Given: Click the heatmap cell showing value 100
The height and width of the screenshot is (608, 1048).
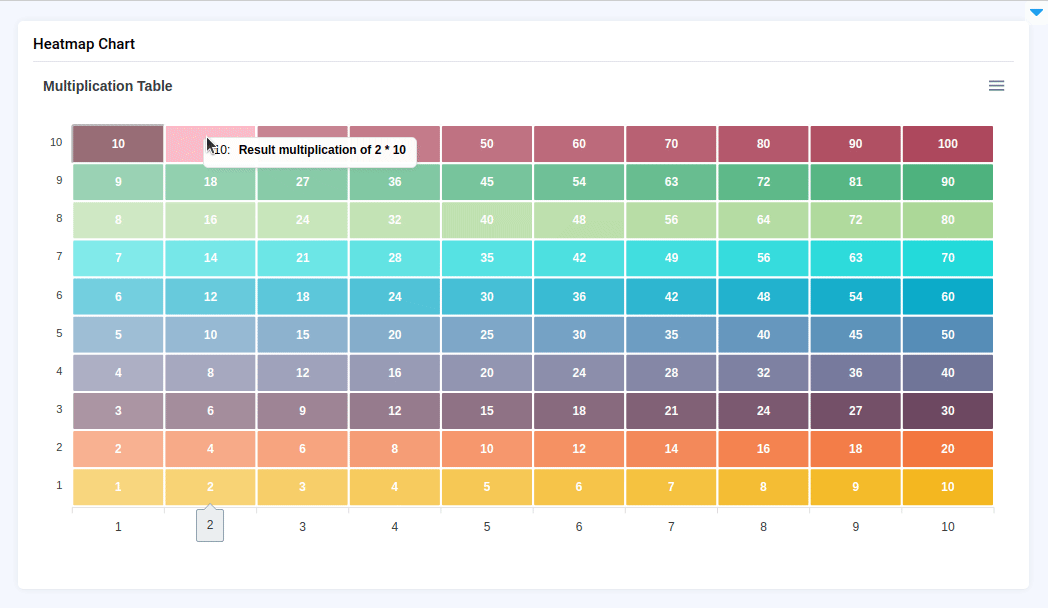Looking at the screenshot, I should [x=947, y=144].
